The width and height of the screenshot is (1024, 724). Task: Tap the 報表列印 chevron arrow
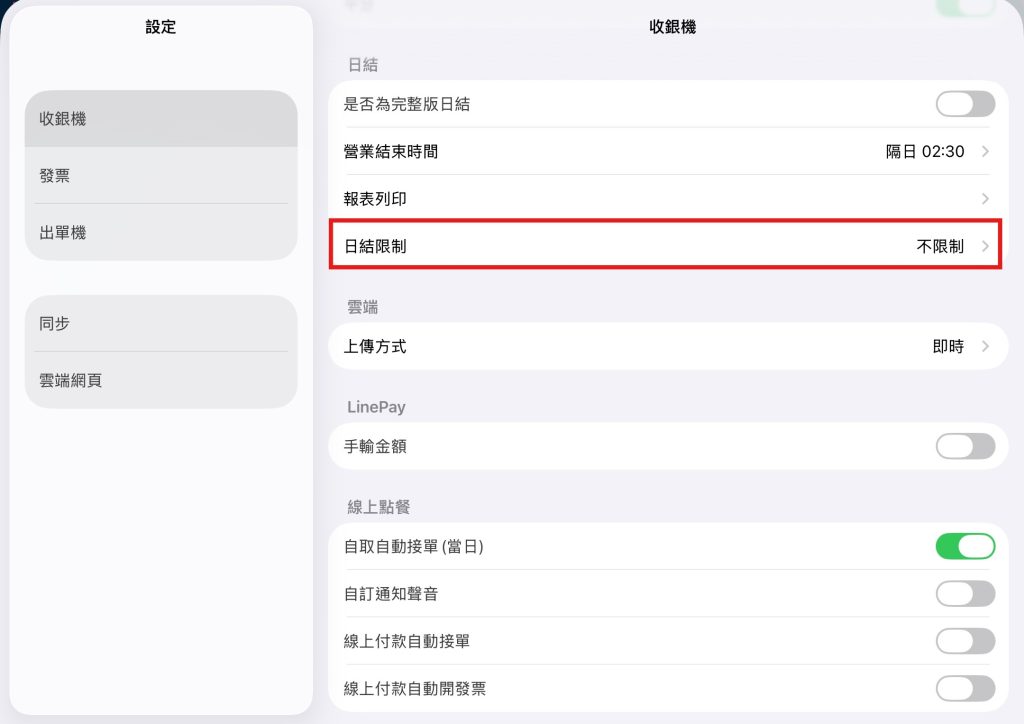985,198
